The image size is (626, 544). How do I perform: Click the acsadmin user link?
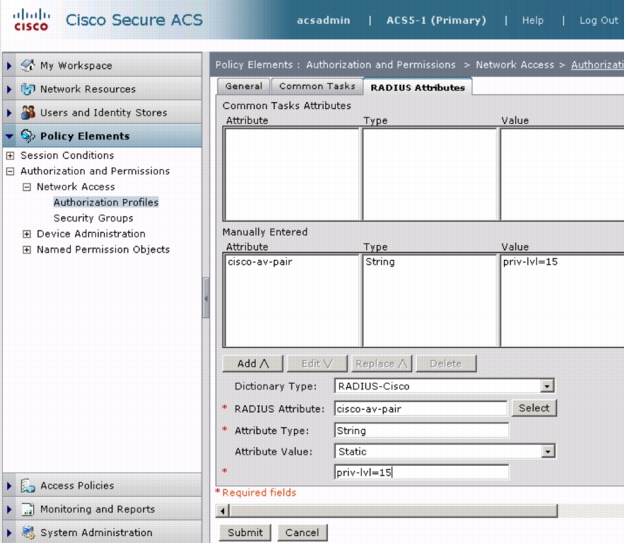pos(323,20)
